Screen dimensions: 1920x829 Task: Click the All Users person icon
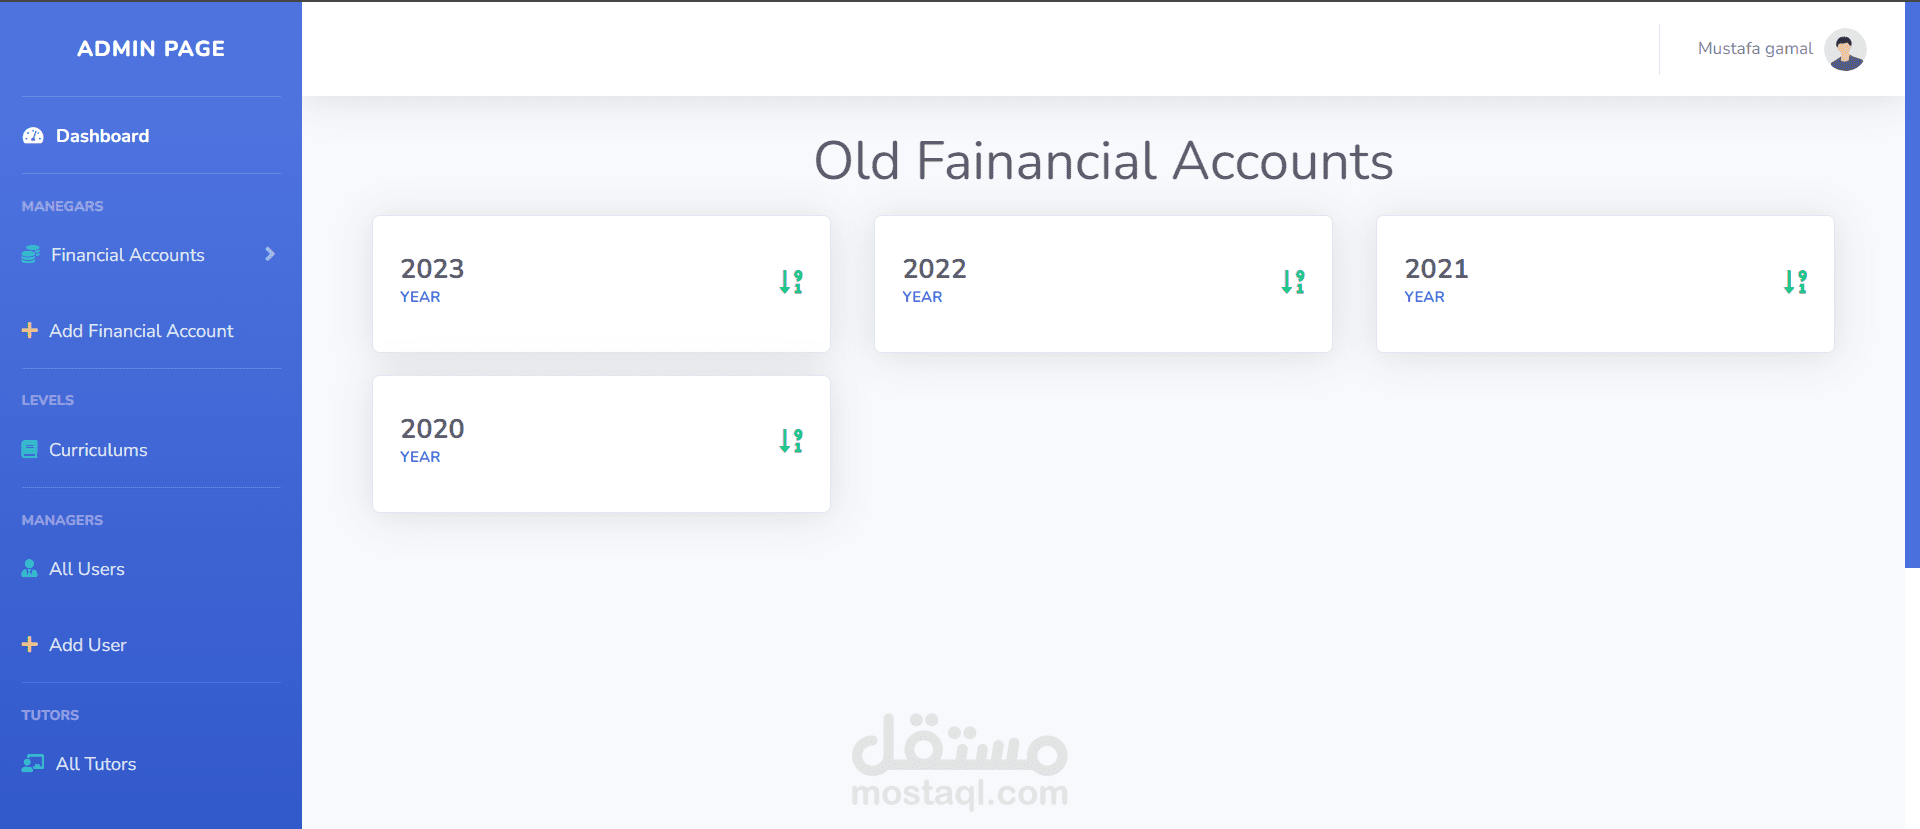30,569
